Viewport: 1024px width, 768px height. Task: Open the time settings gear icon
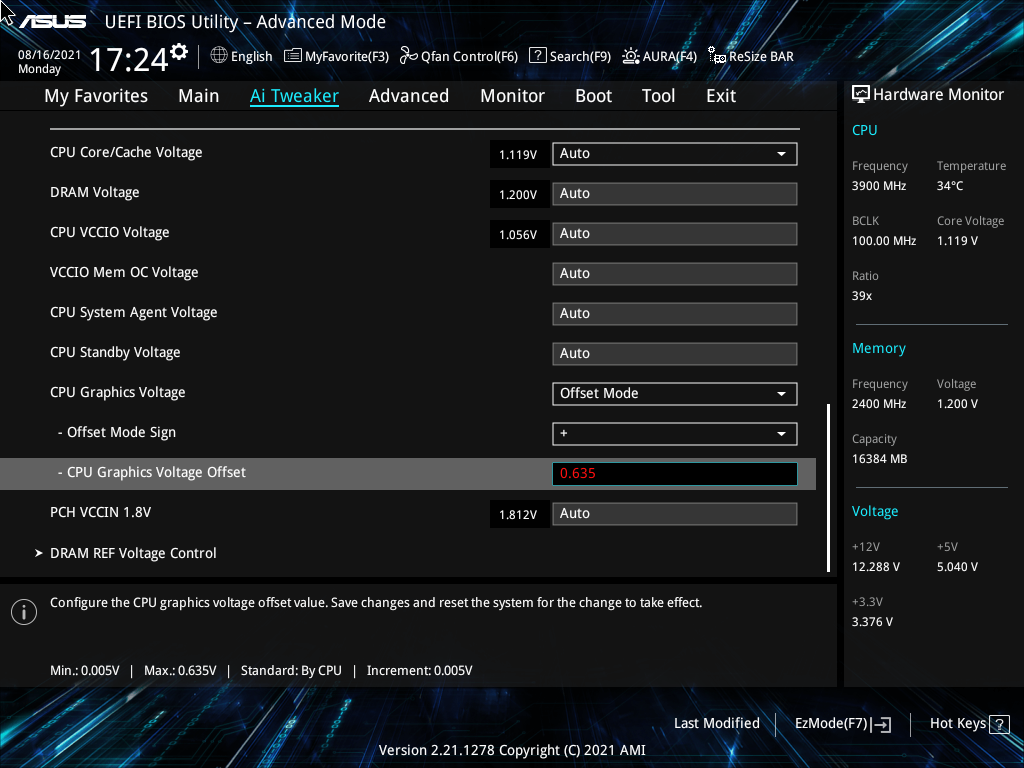(179, 52)
